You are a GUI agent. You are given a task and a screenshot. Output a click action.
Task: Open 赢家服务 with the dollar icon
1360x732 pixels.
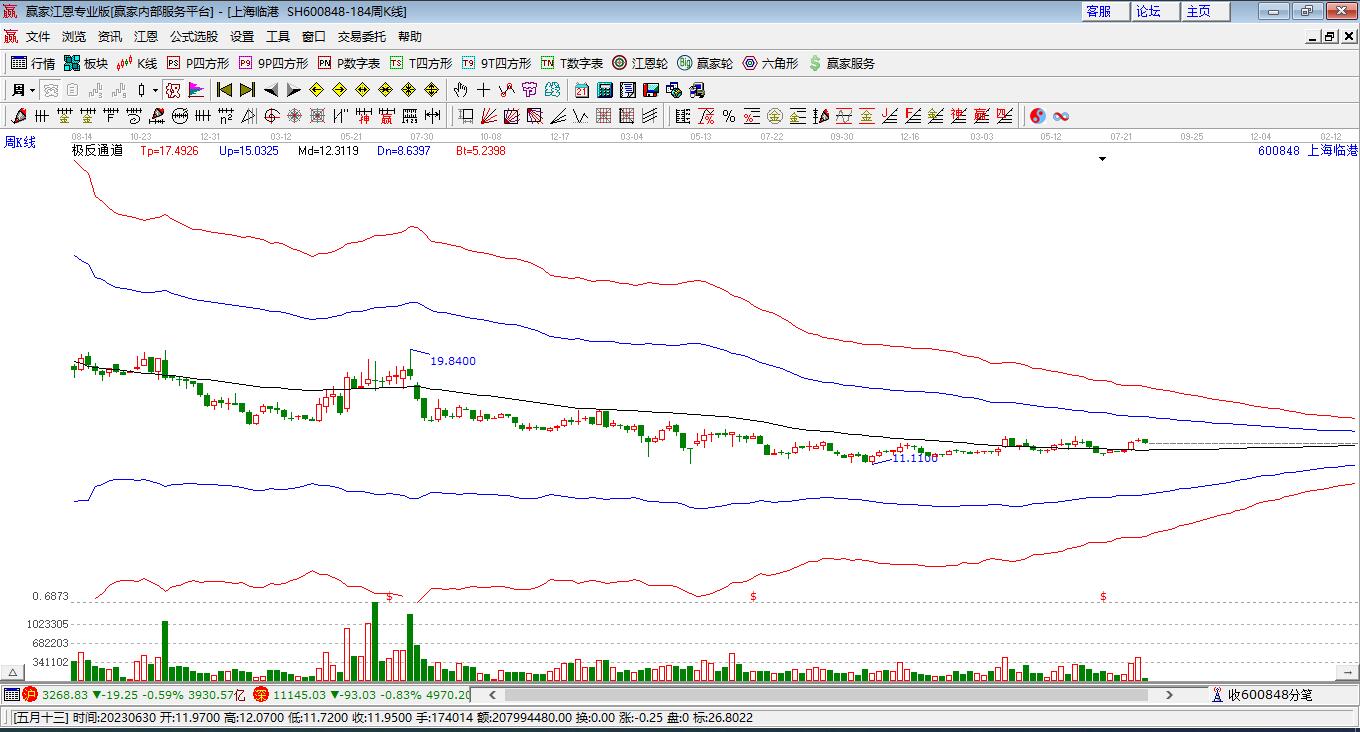[841, 63]
